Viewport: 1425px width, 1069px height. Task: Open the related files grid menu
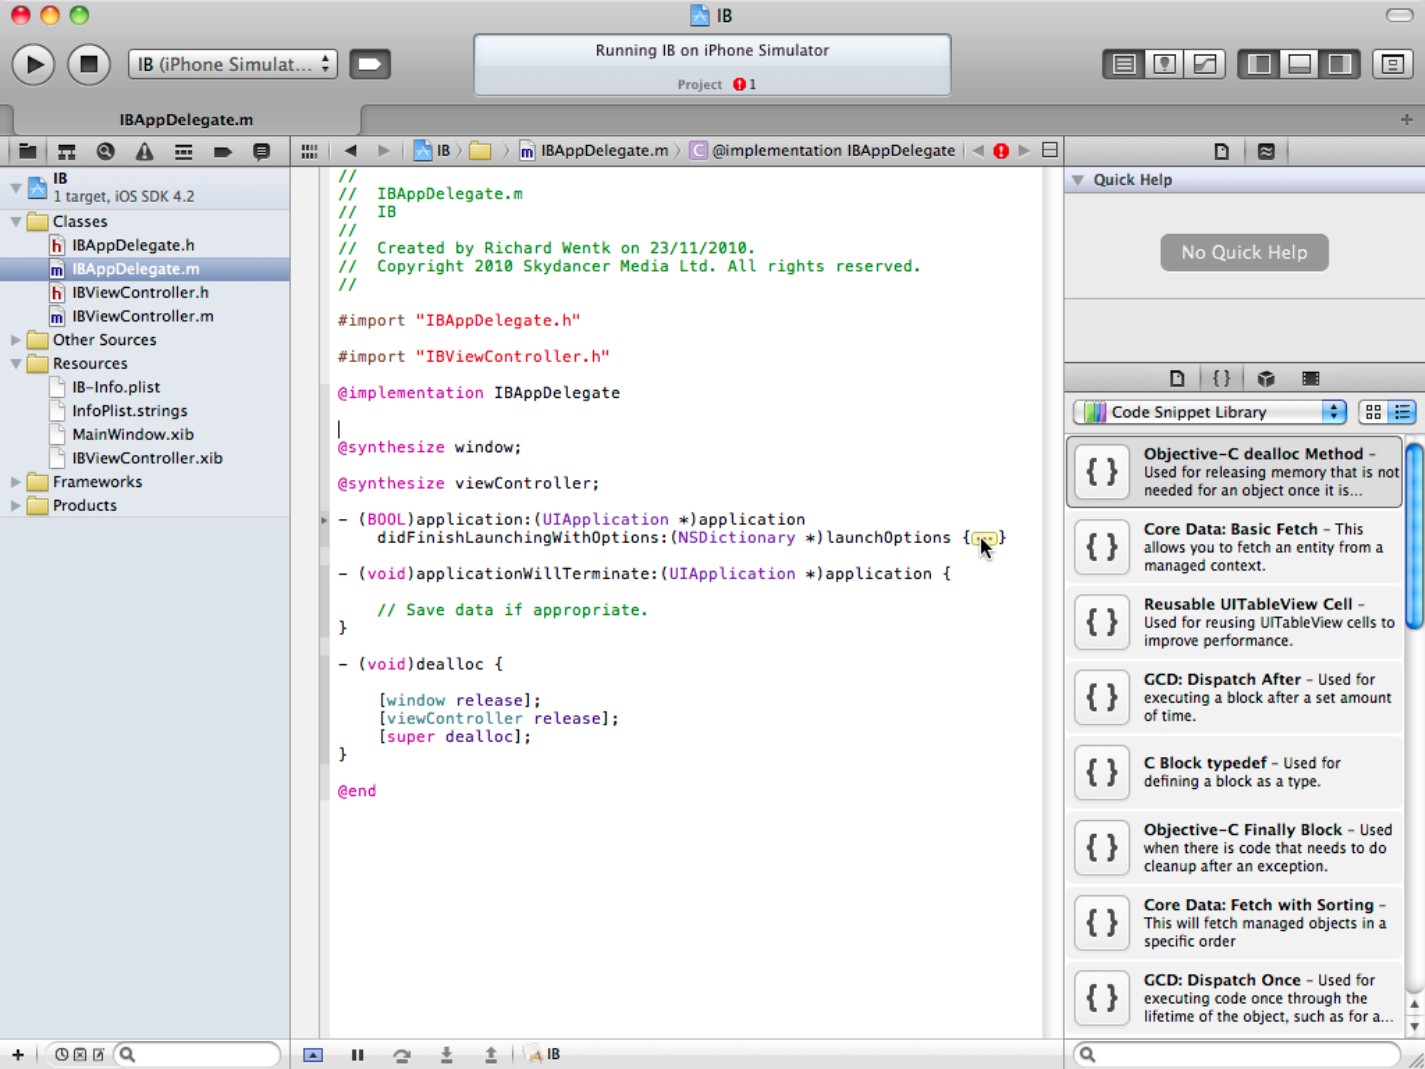309,151
